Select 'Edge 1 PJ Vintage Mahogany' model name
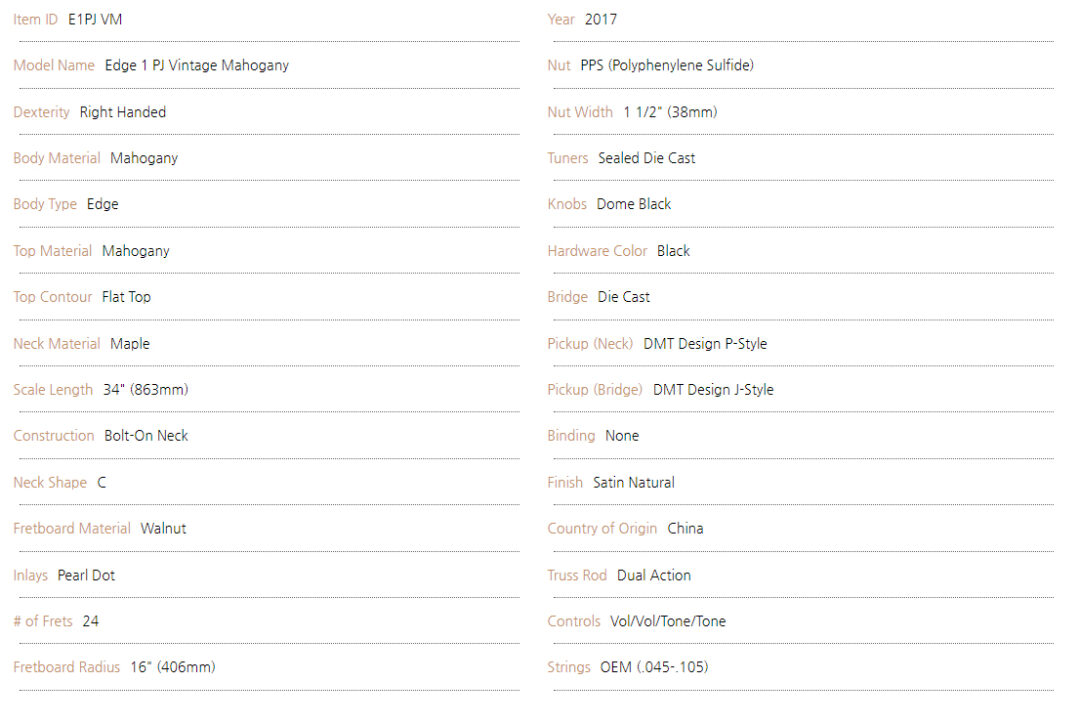 tap(197, 65)
